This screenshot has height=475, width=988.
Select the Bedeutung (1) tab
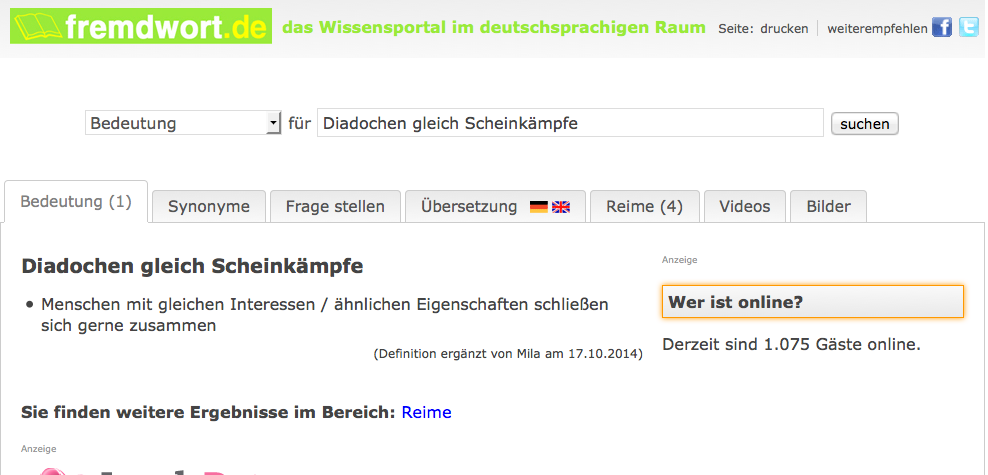pos(76,202)
